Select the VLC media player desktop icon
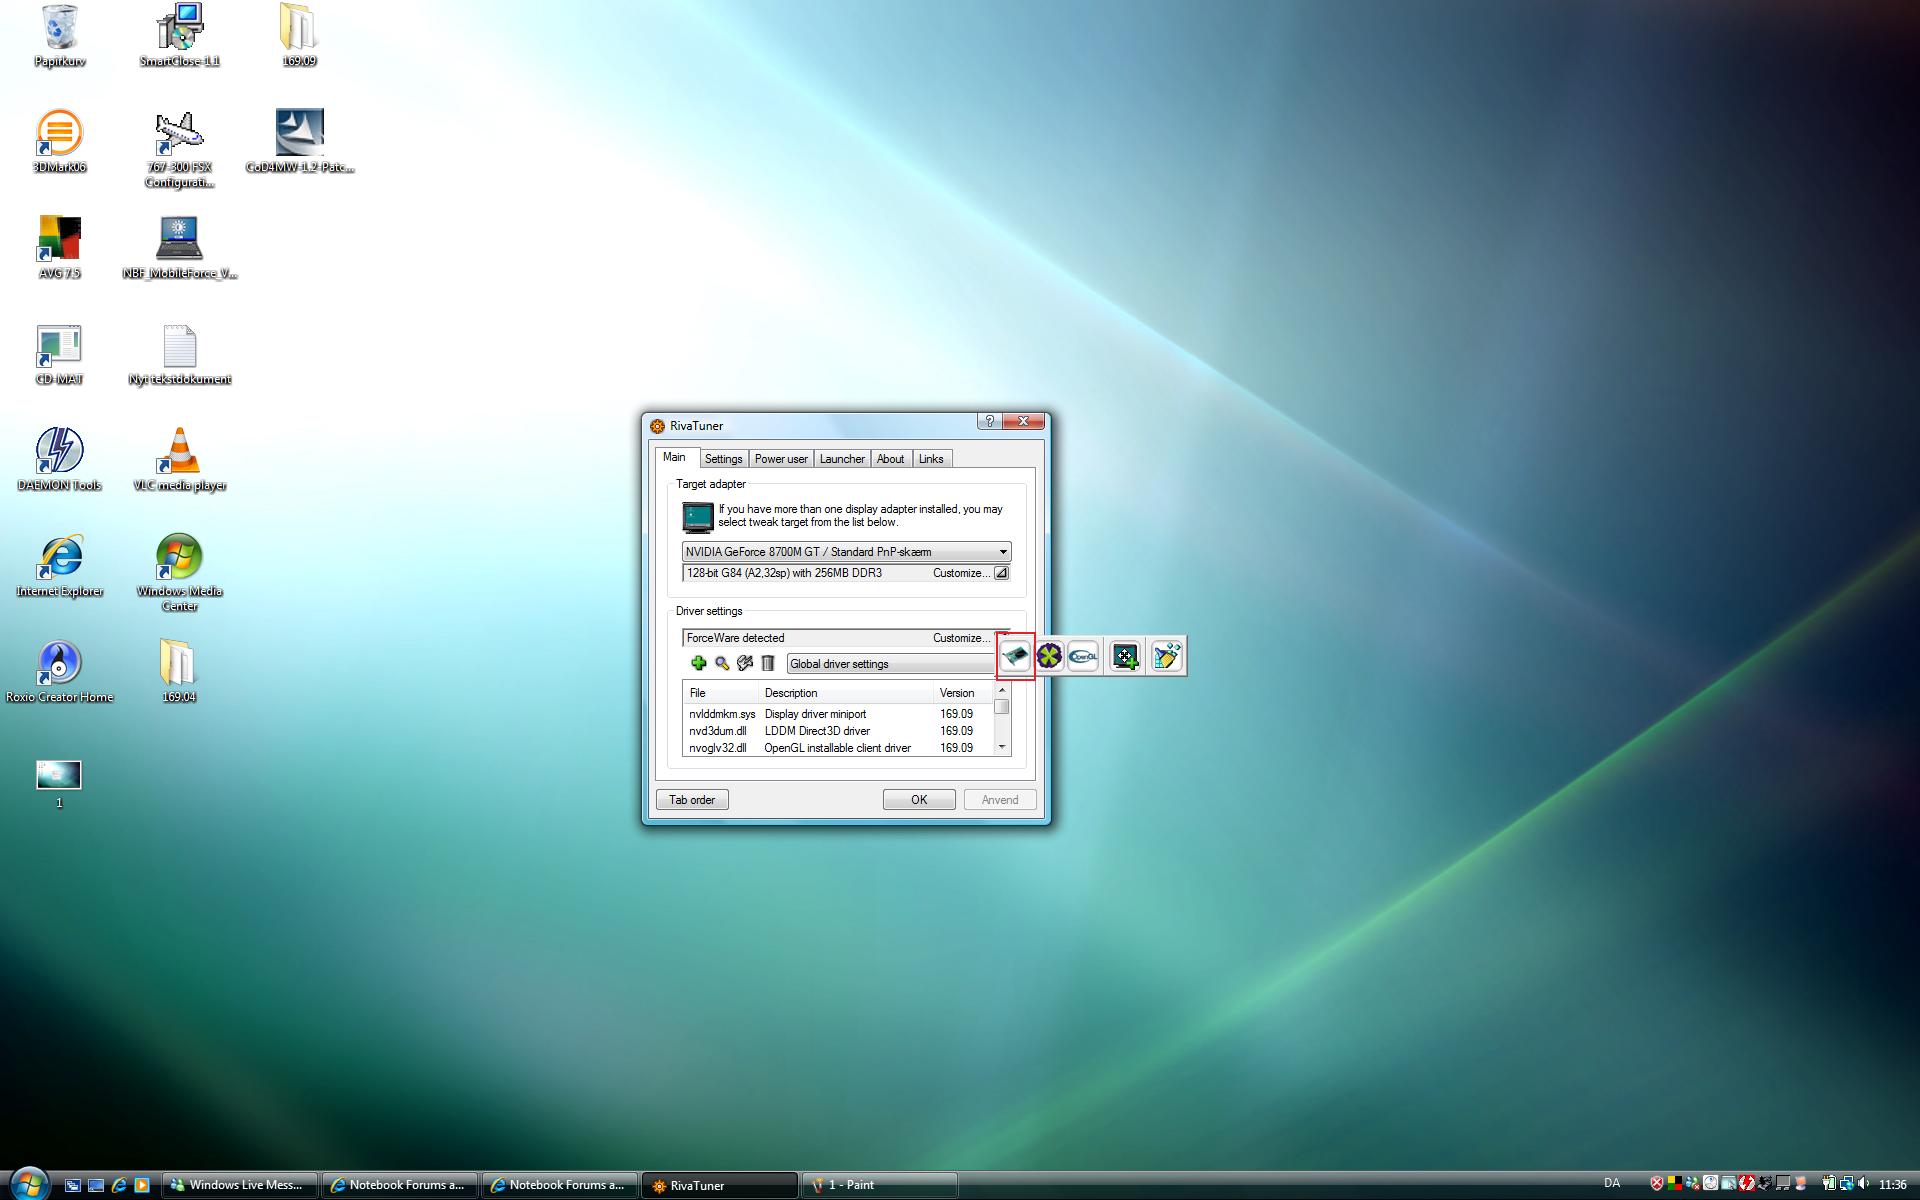The image size is (1920, 1200). click(x=180, y=459)
